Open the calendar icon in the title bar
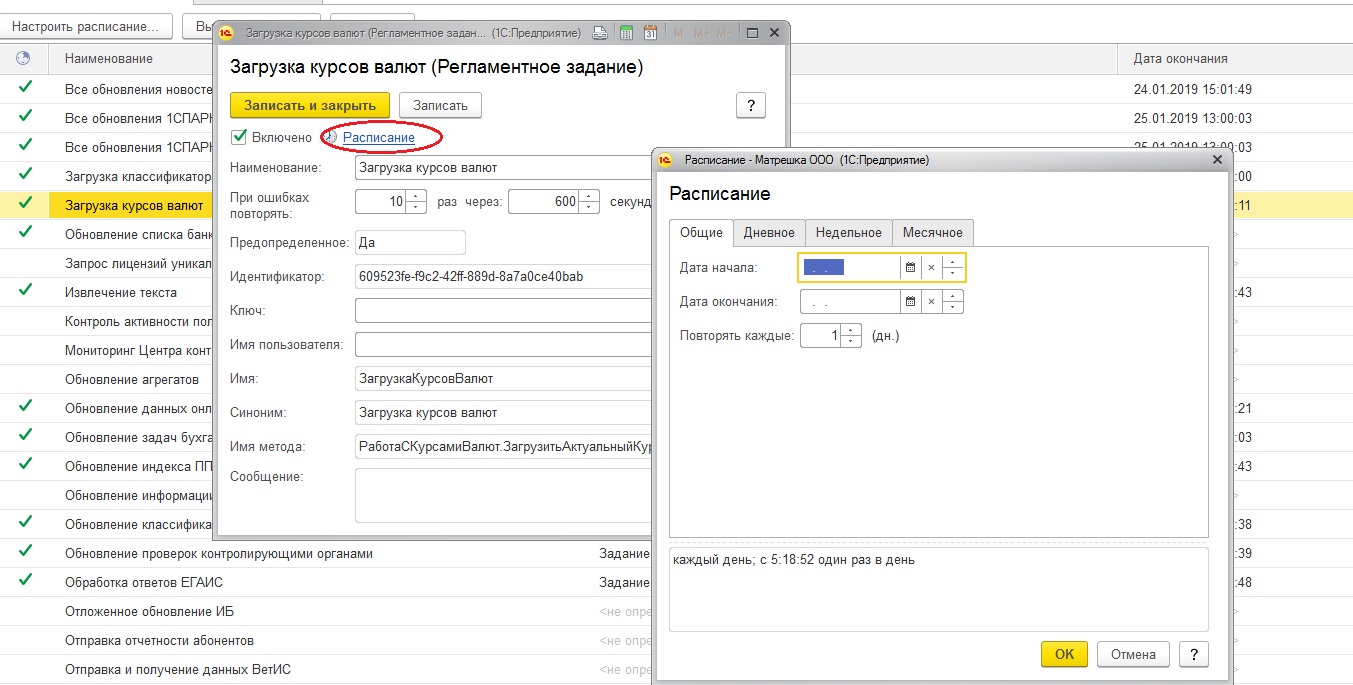 (x=650, y=33)
